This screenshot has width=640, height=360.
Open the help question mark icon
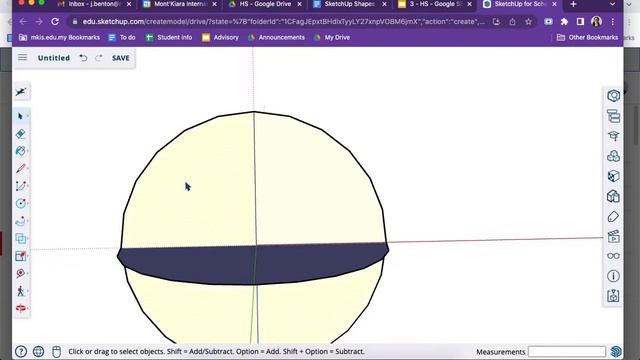click(x=21, y=351)
